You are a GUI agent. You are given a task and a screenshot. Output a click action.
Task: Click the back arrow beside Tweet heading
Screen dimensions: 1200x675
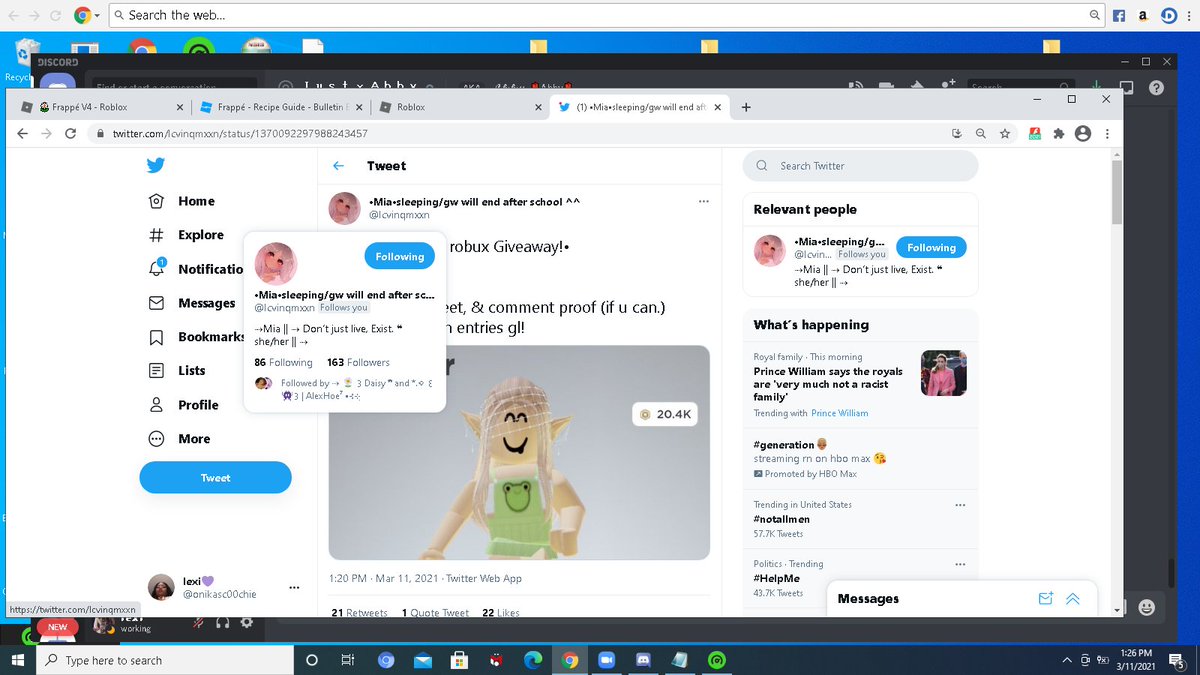[339, 166]
